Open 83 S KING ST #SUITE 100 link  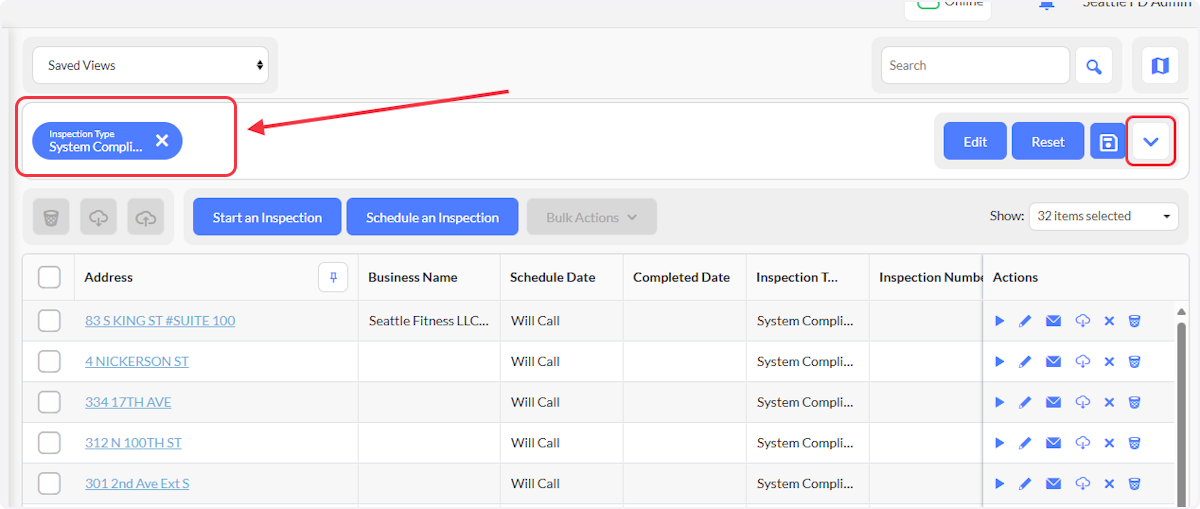(160, 321)
